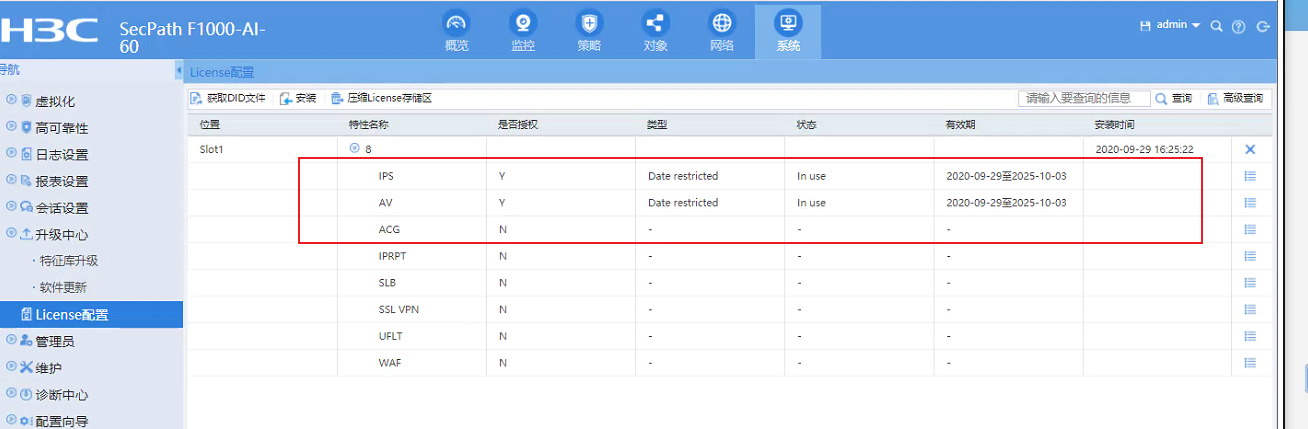Open details icon for SLB row
The height and width of the screenshot is (429, 1308).
[1250, 283]
